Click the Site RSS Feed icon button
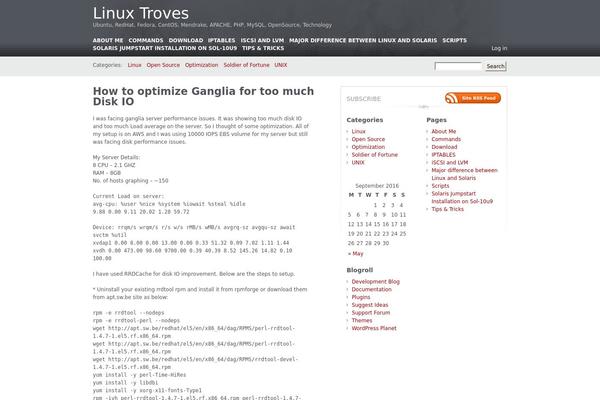Screen dimensions: 600x400 pos(473,98)
